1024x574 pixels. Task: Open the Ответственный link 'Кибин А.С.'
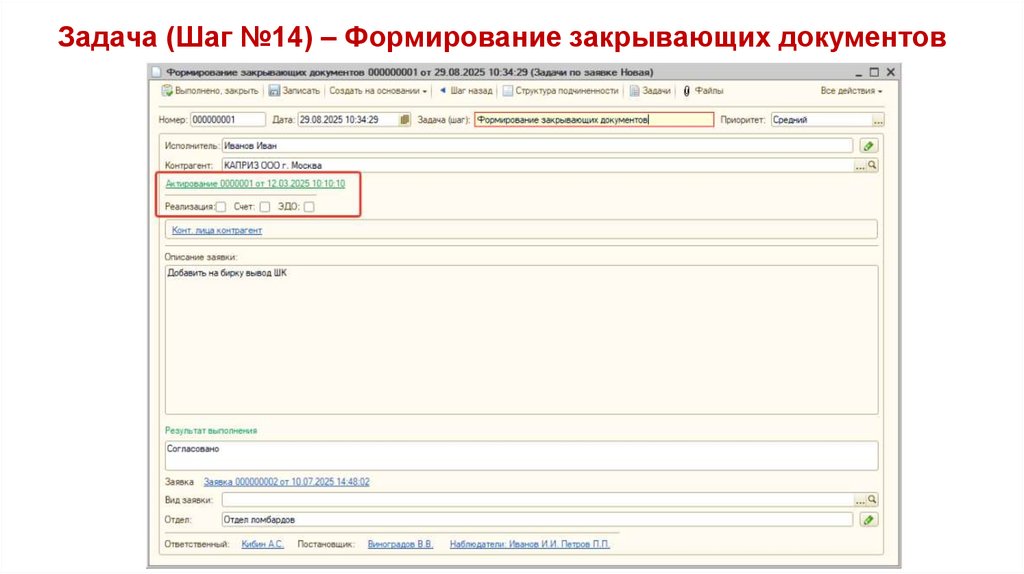[263, 544]
